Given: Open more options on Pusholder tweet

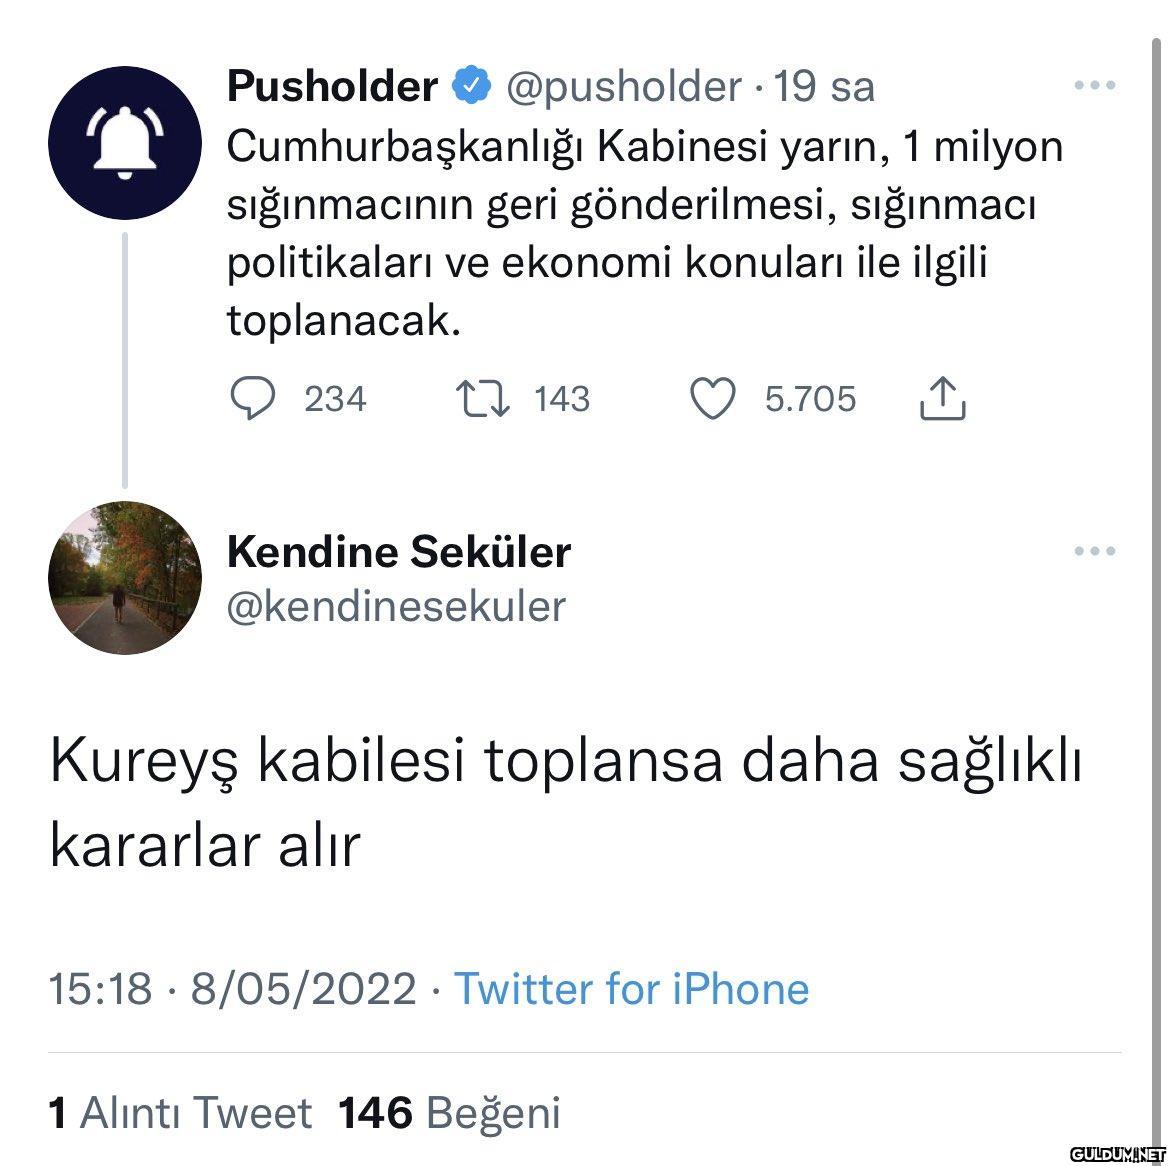Looking at the screenshot, I should (x=1094, y=86).
